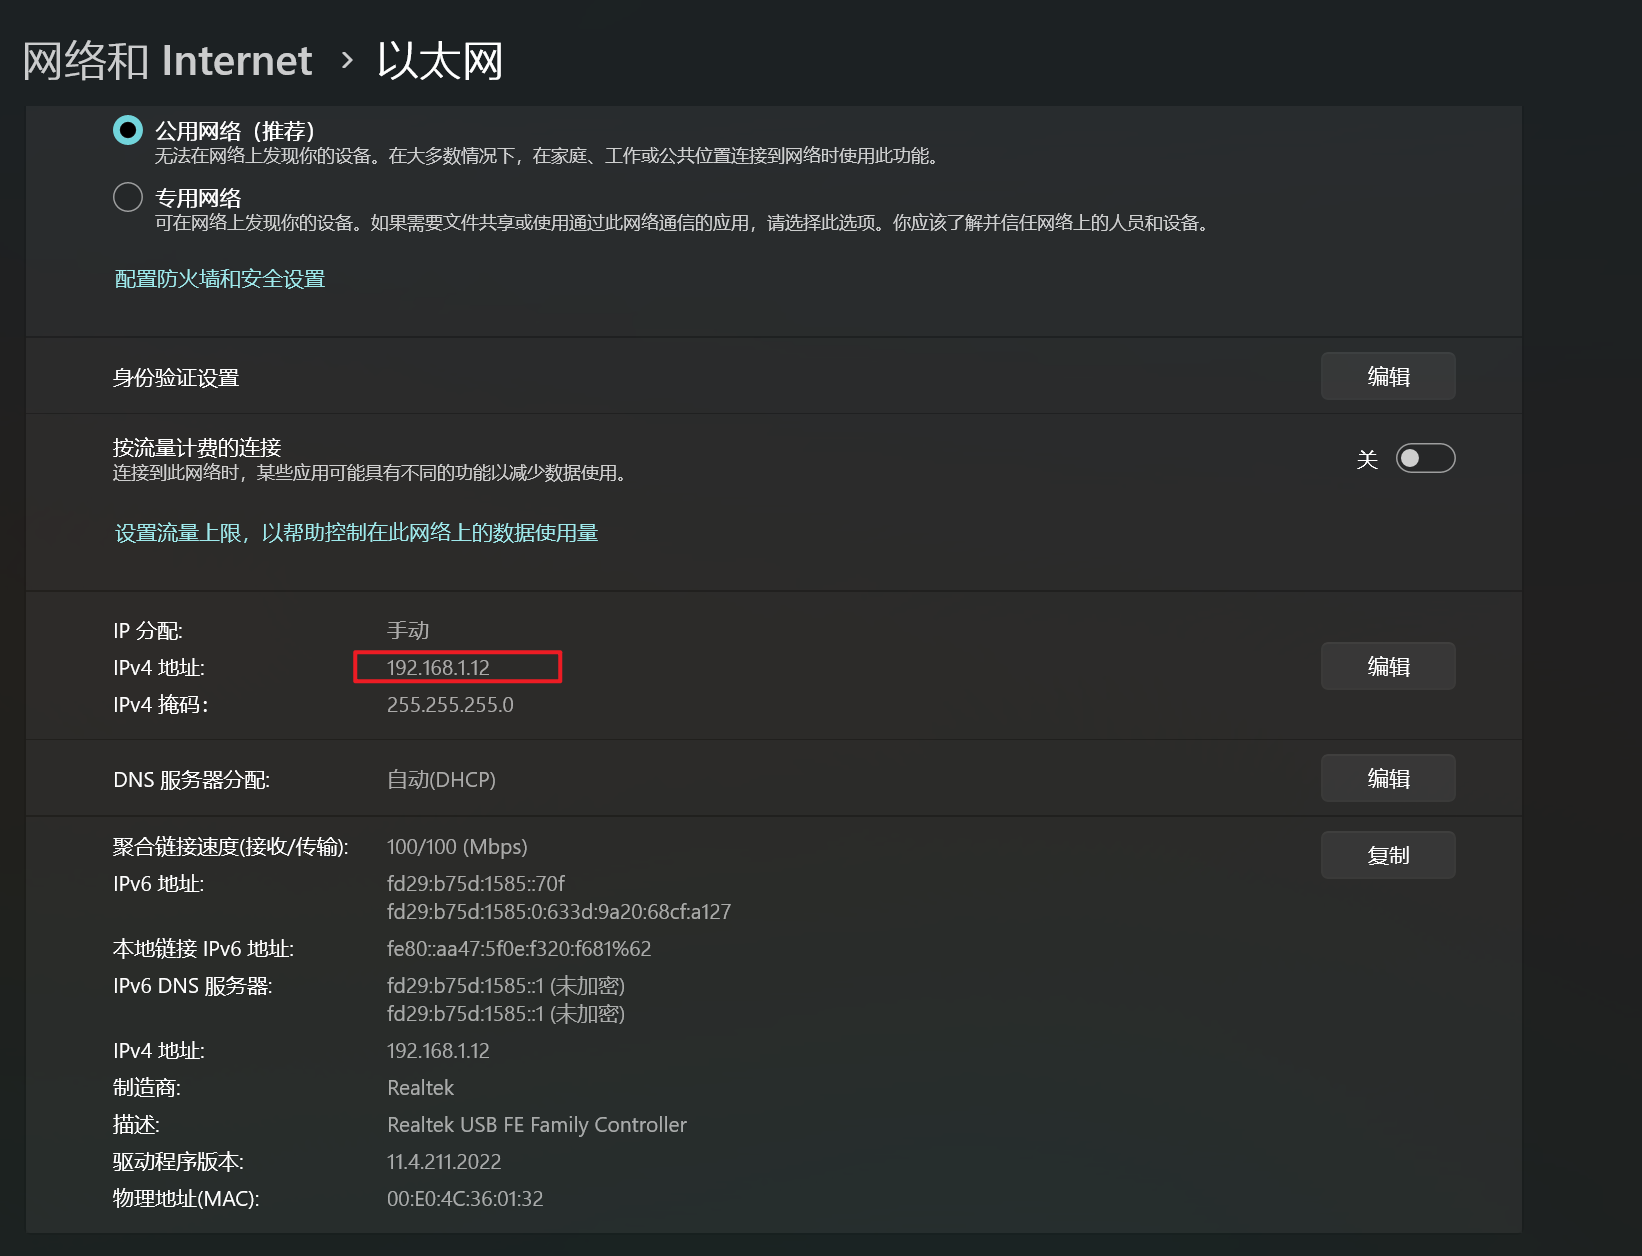Click the 以太网 page title

coord(441,60)
